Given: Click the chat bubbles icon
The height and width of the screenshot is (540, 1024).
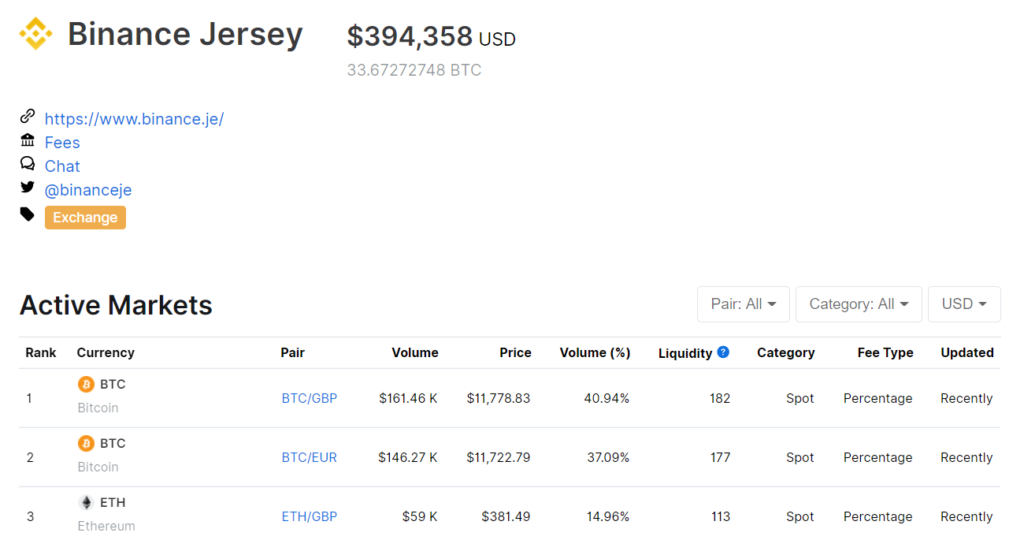Looking at the screenshot, I should click(x=28, y=164).
